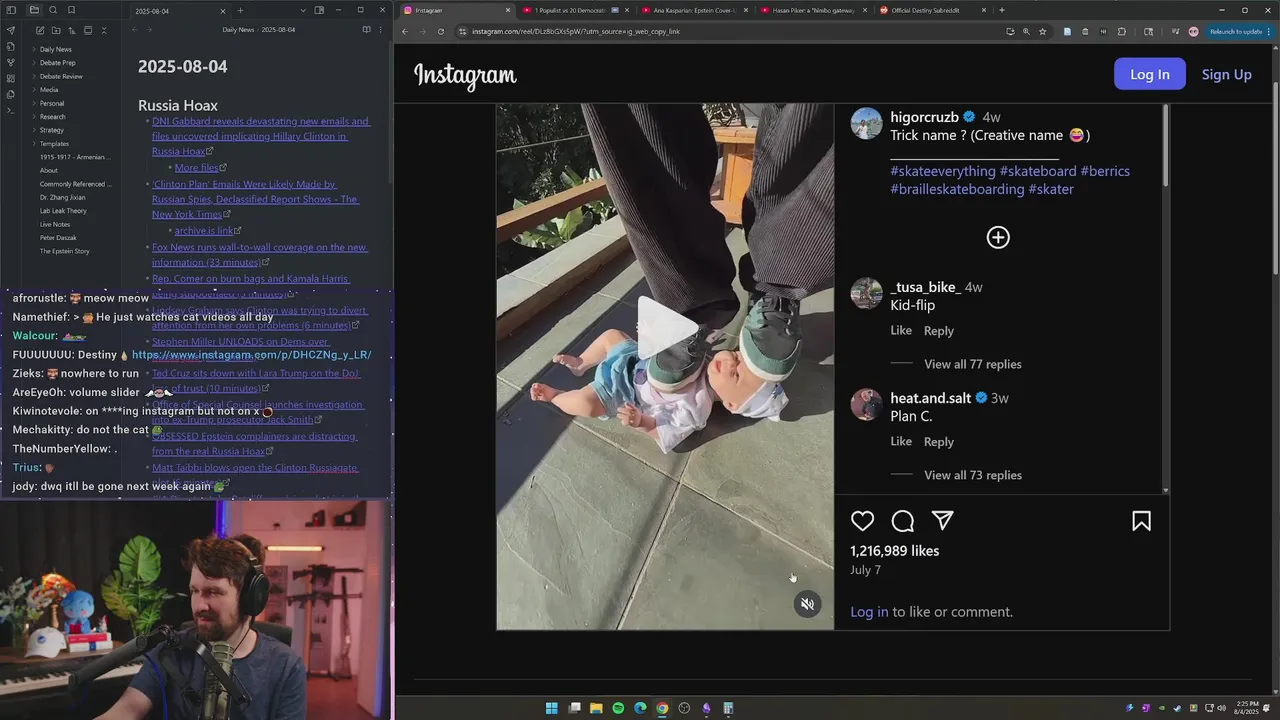Create a new note in Obsidian

click(x=40, y=31)
